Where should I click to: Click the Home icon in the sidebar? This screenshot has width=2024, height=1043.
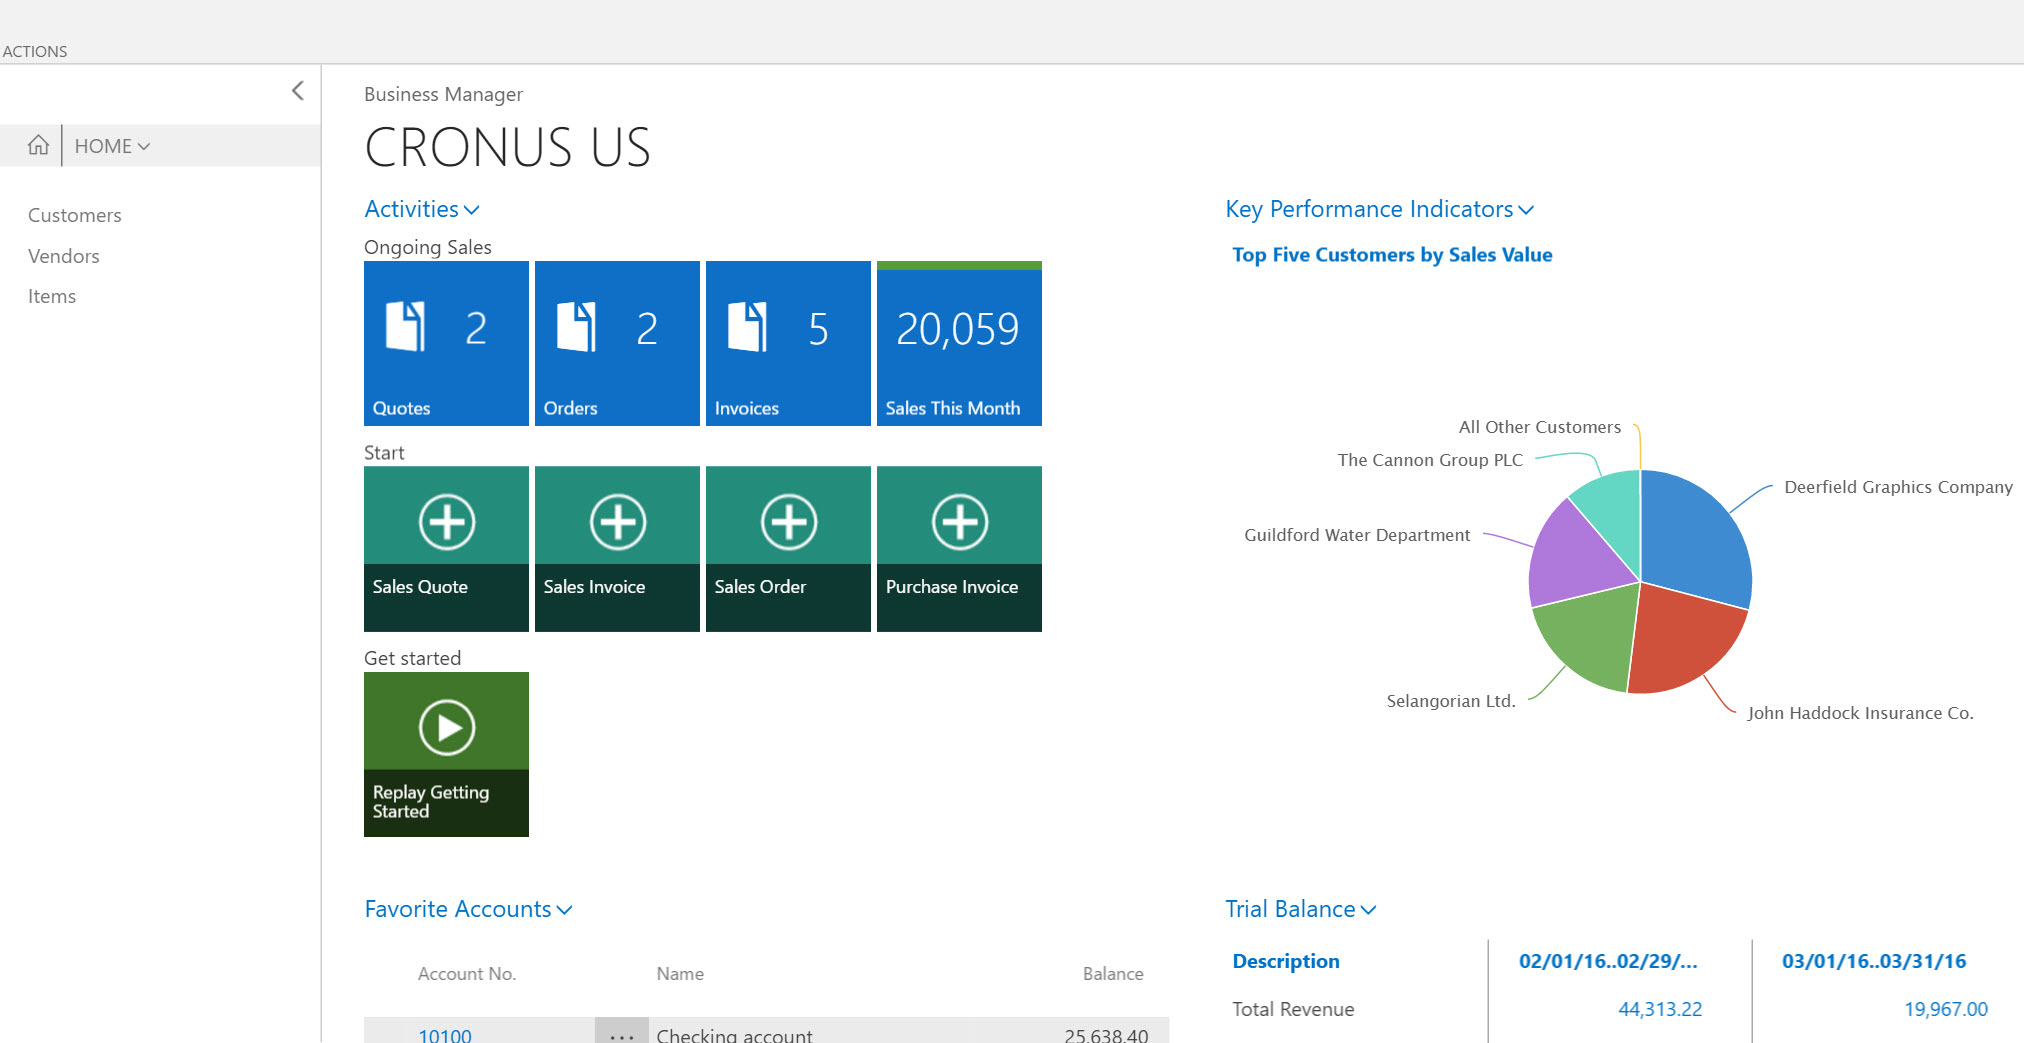pyautogui.click(x=37, y=145)
